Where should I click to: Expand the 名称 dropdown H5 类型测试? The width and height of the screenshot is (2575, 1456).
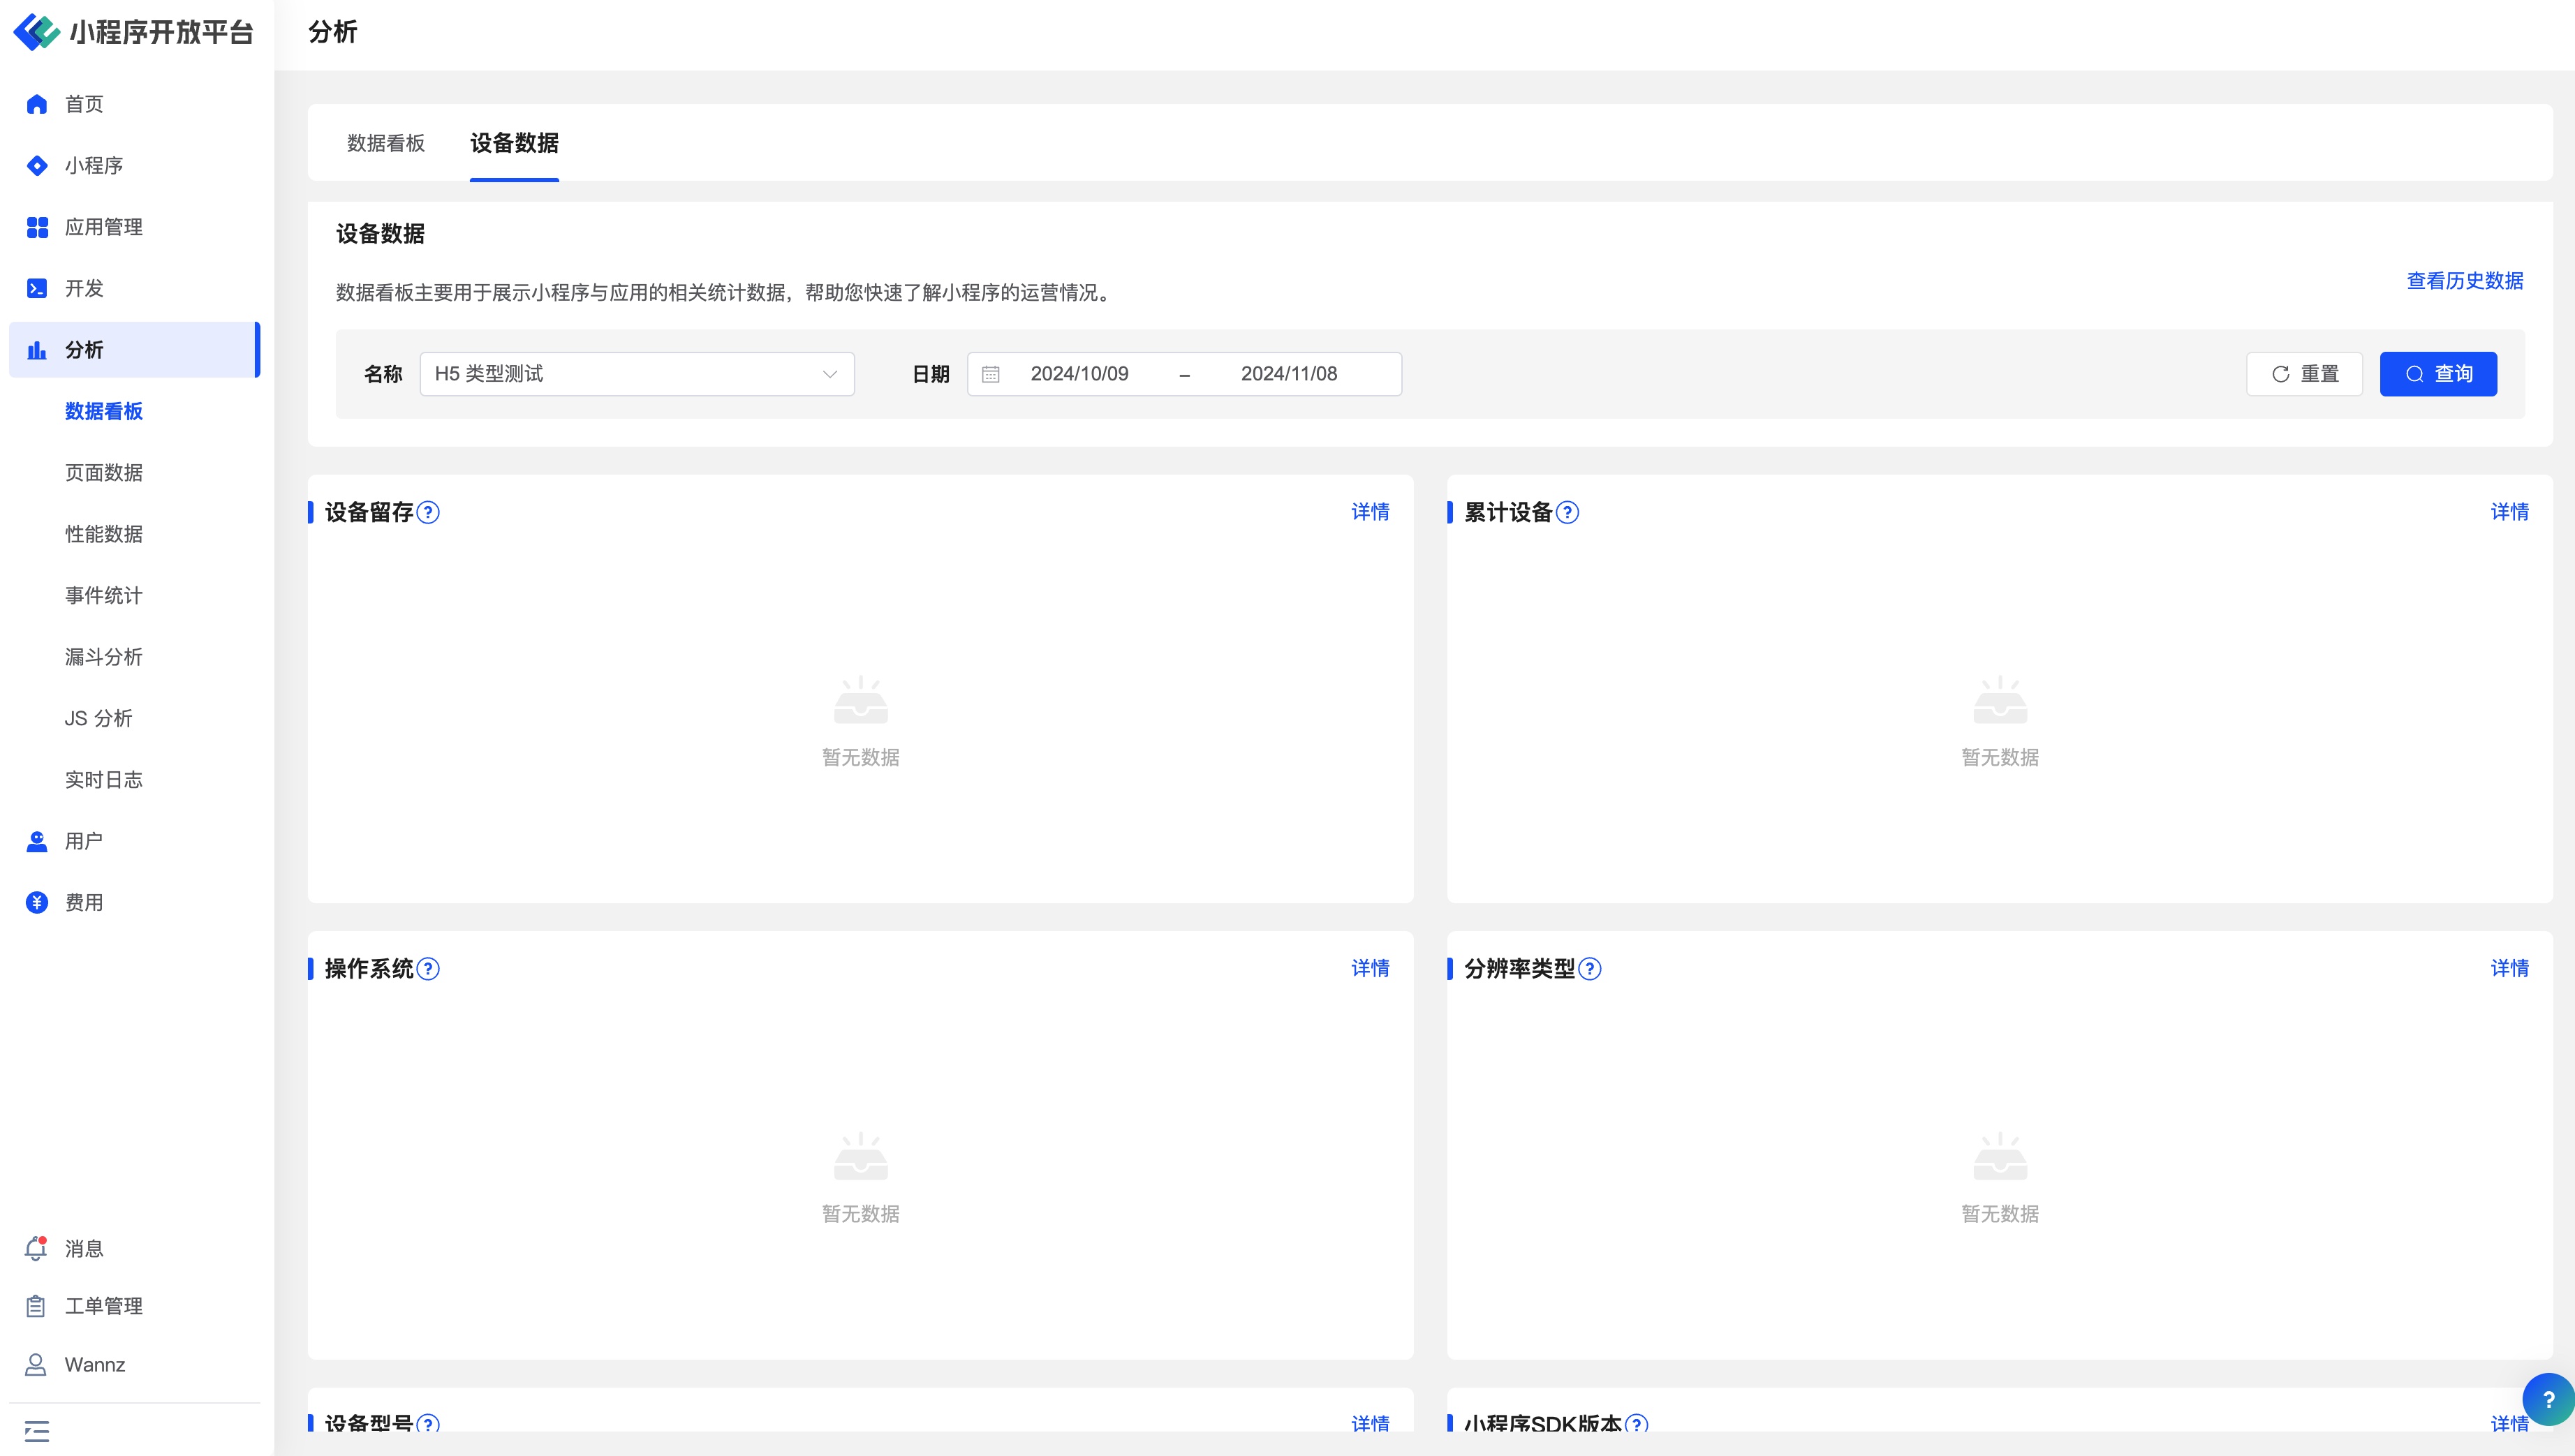pyautogui.click(x=637, y=374)
